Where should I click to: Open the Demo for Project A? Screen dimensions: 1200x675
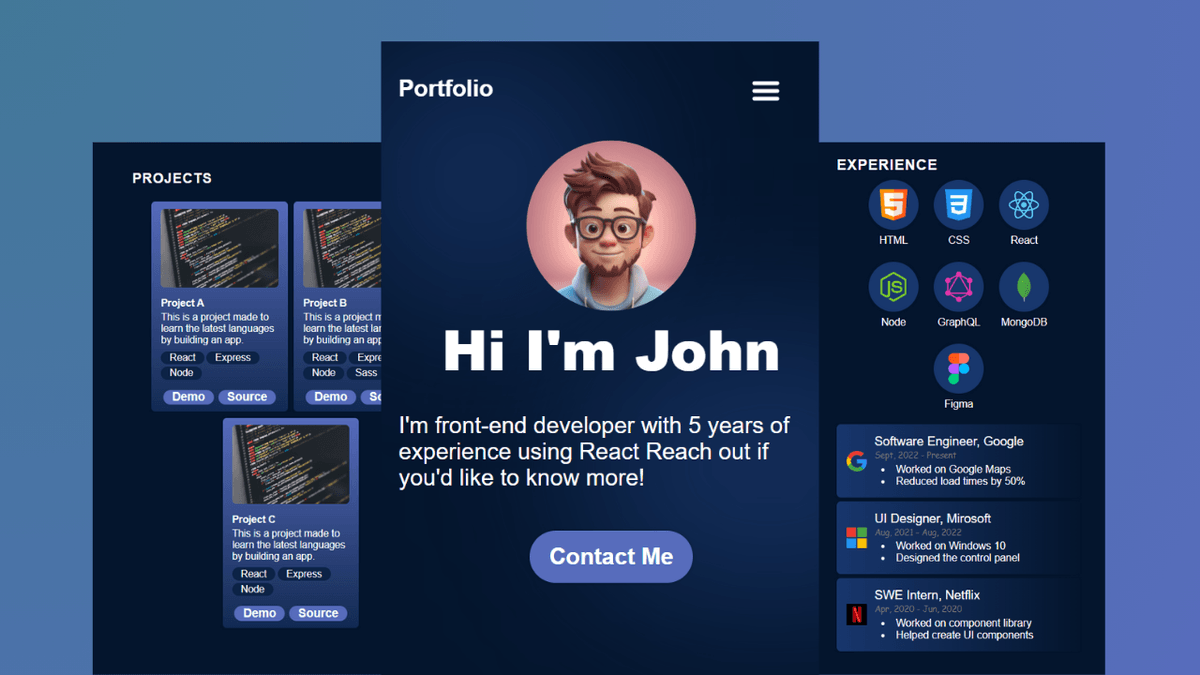coord(188,397)
